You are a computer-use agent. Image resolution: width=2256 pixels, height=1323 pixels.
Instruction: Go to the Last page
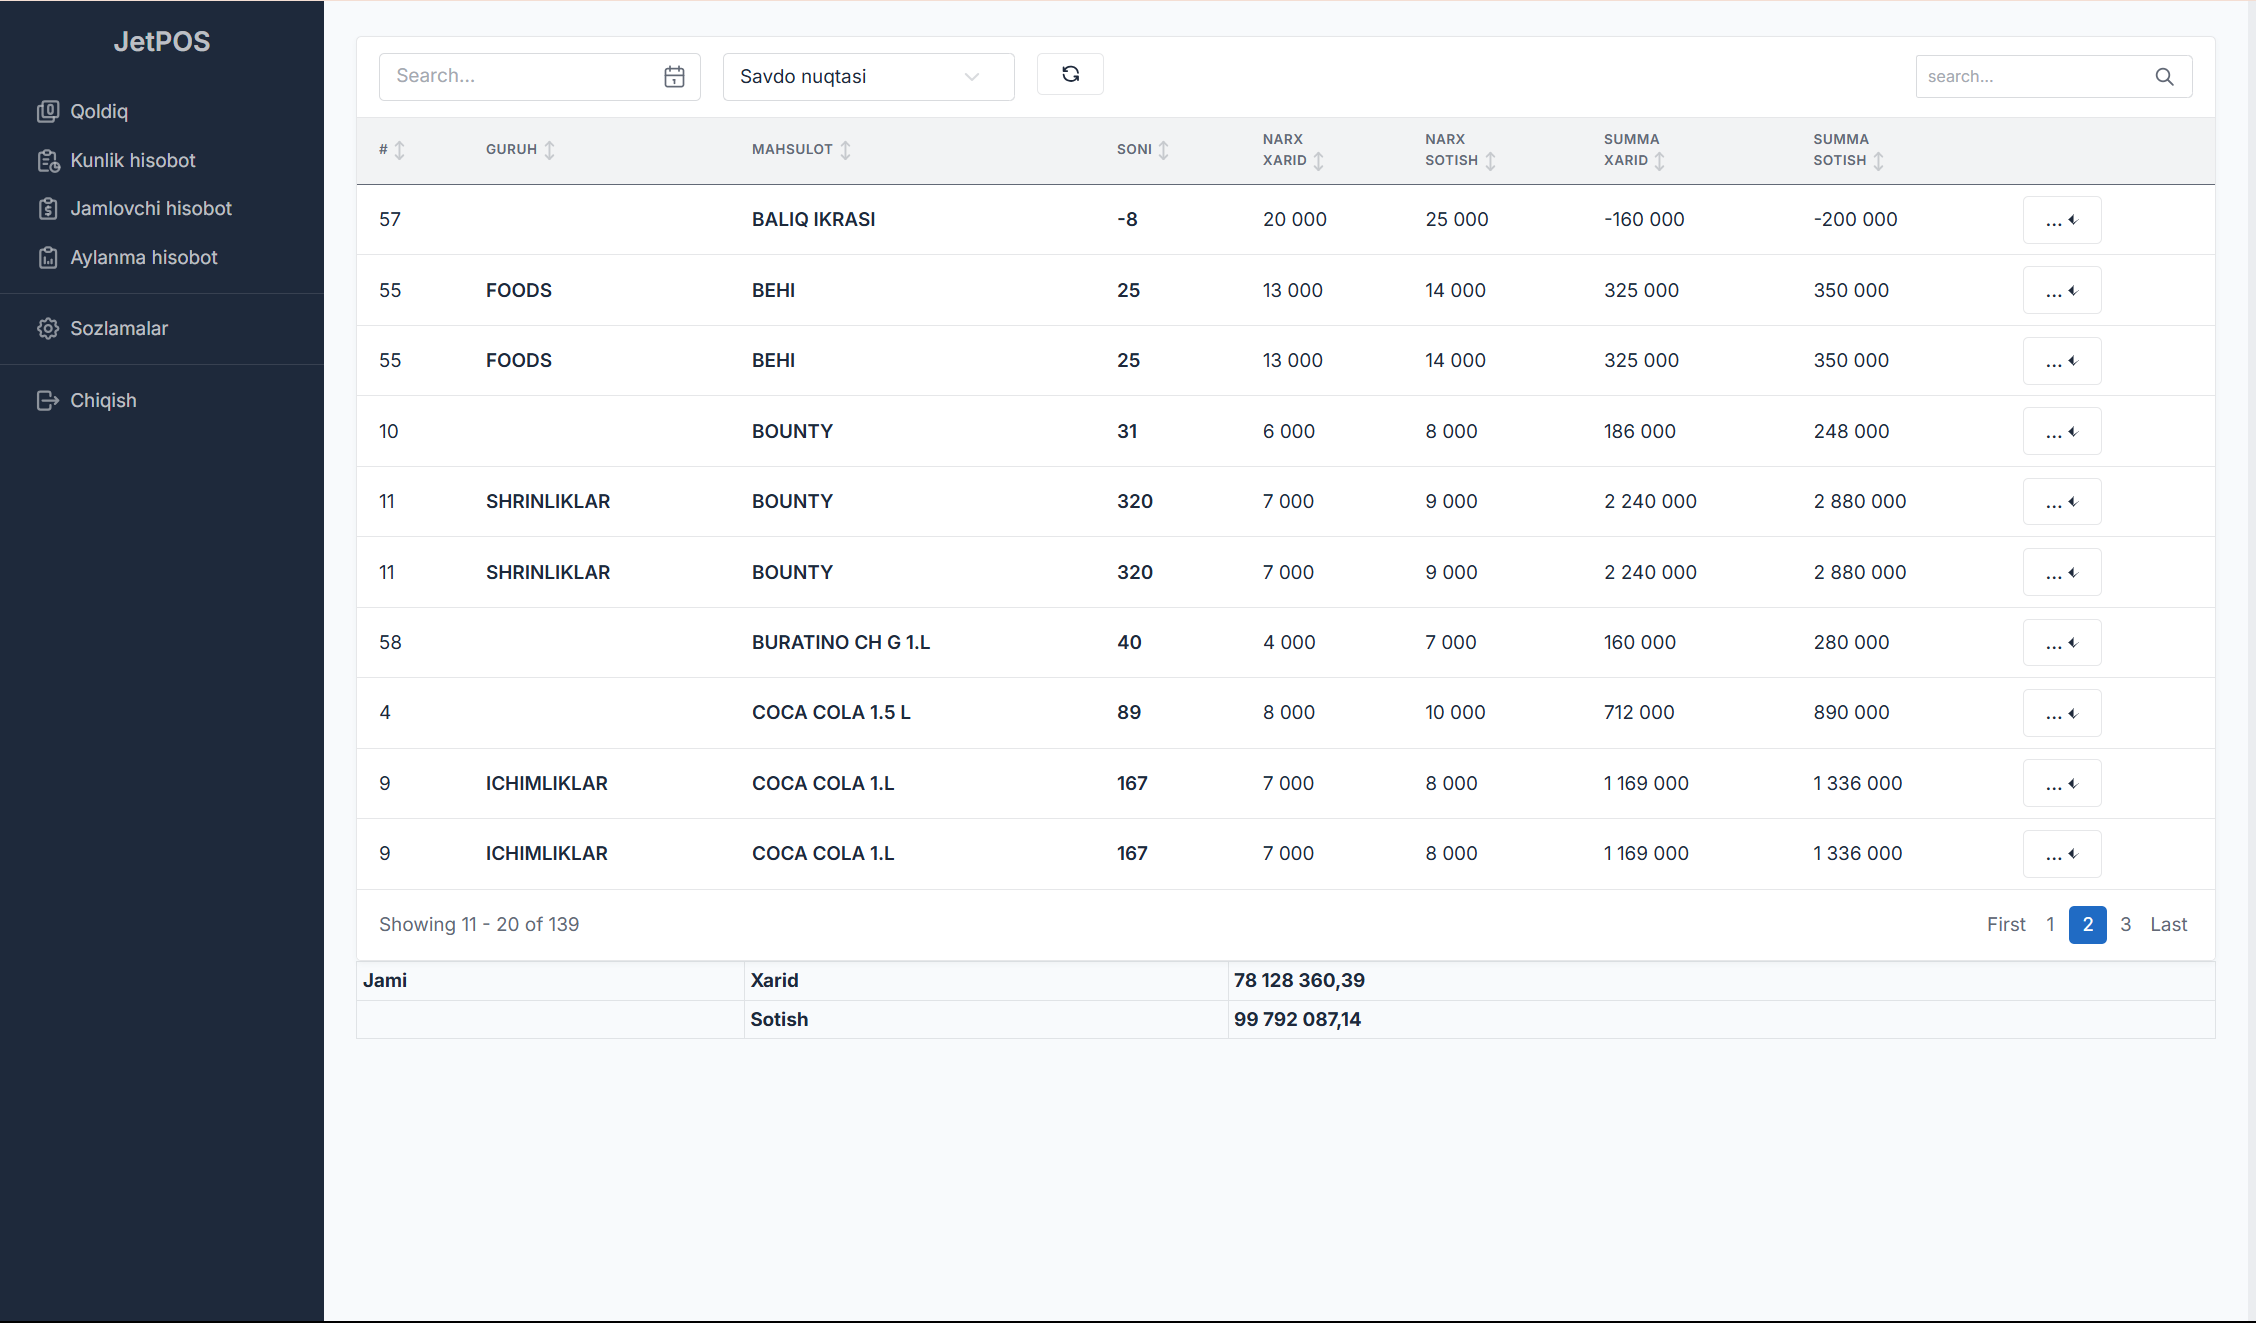point(2169,925)
